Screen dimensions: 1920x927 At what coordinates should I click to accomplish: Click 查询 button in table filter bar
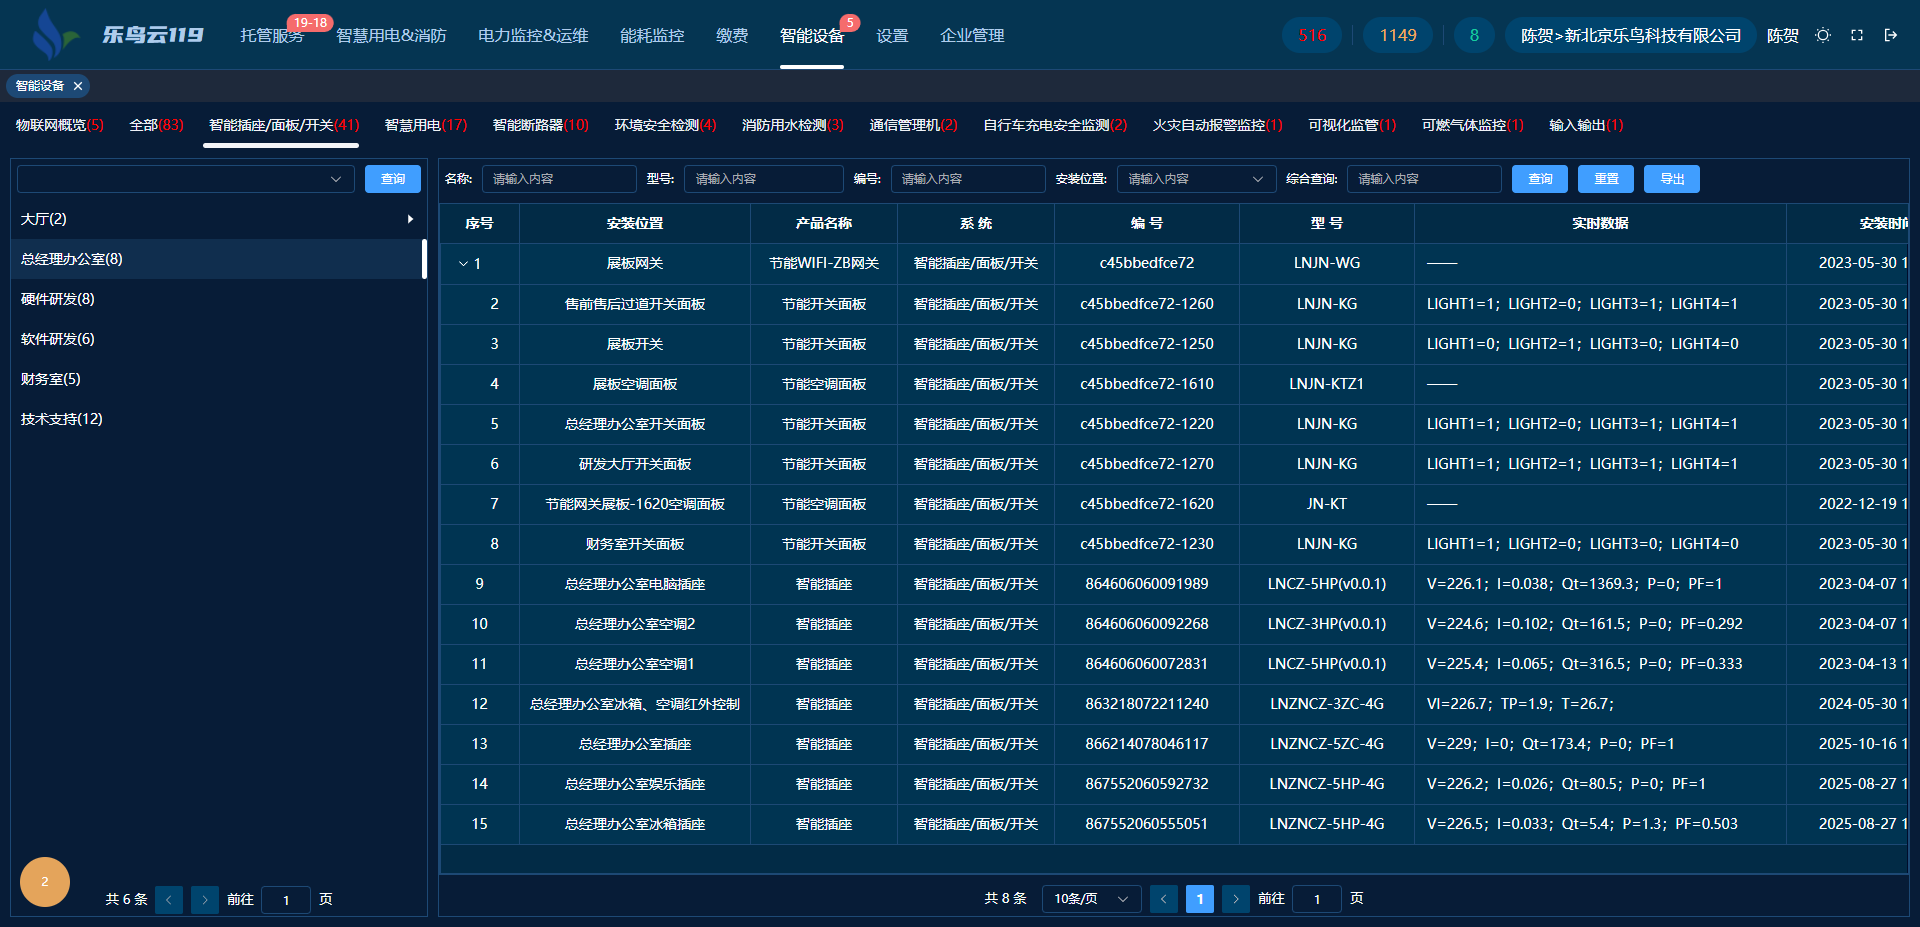(1540, 179)
